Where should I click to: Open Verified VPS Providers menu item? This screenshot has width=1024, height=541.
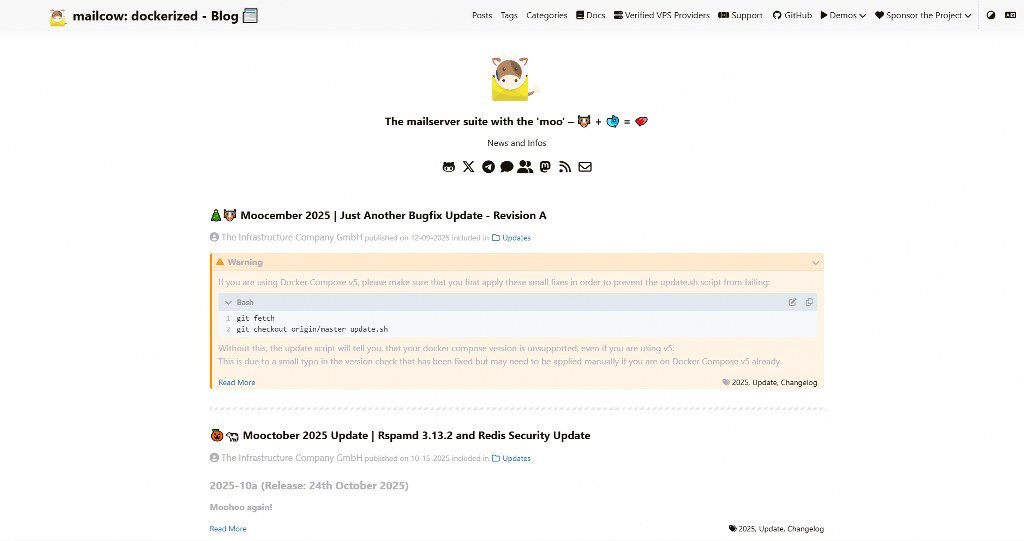[x=662, y=15]
